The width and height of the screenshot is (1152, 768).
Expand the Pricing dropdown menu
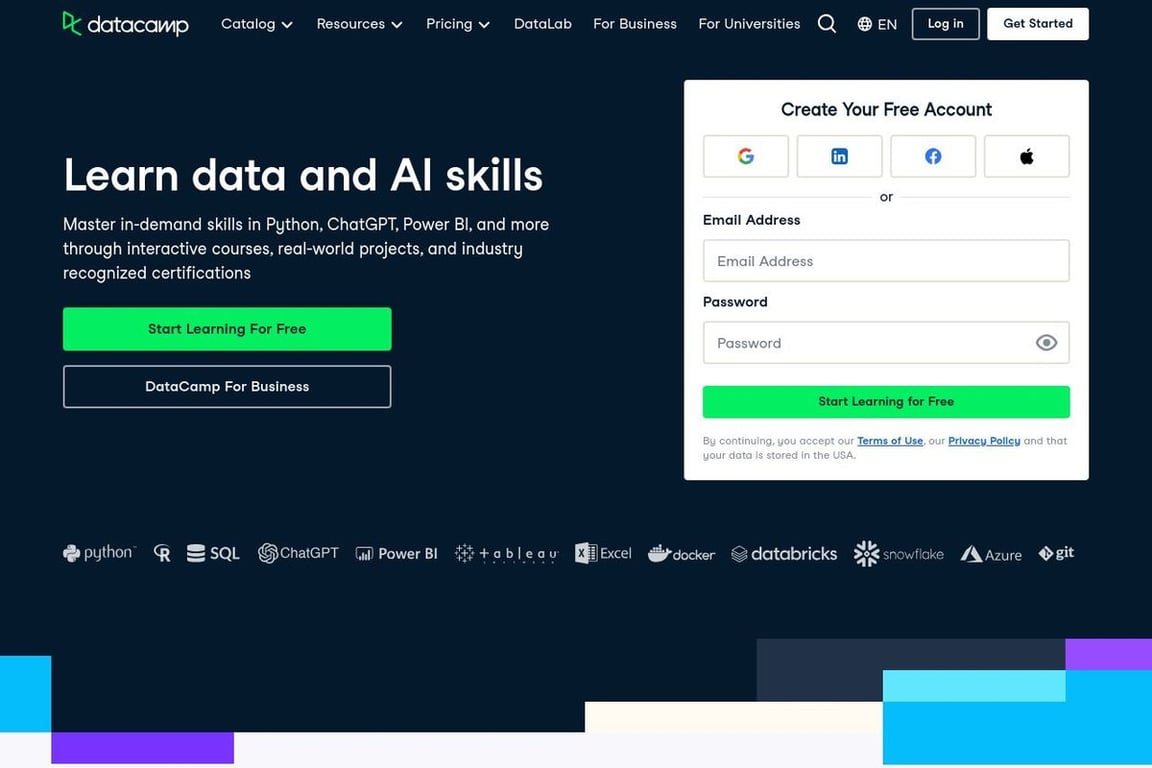click(458, 24)
